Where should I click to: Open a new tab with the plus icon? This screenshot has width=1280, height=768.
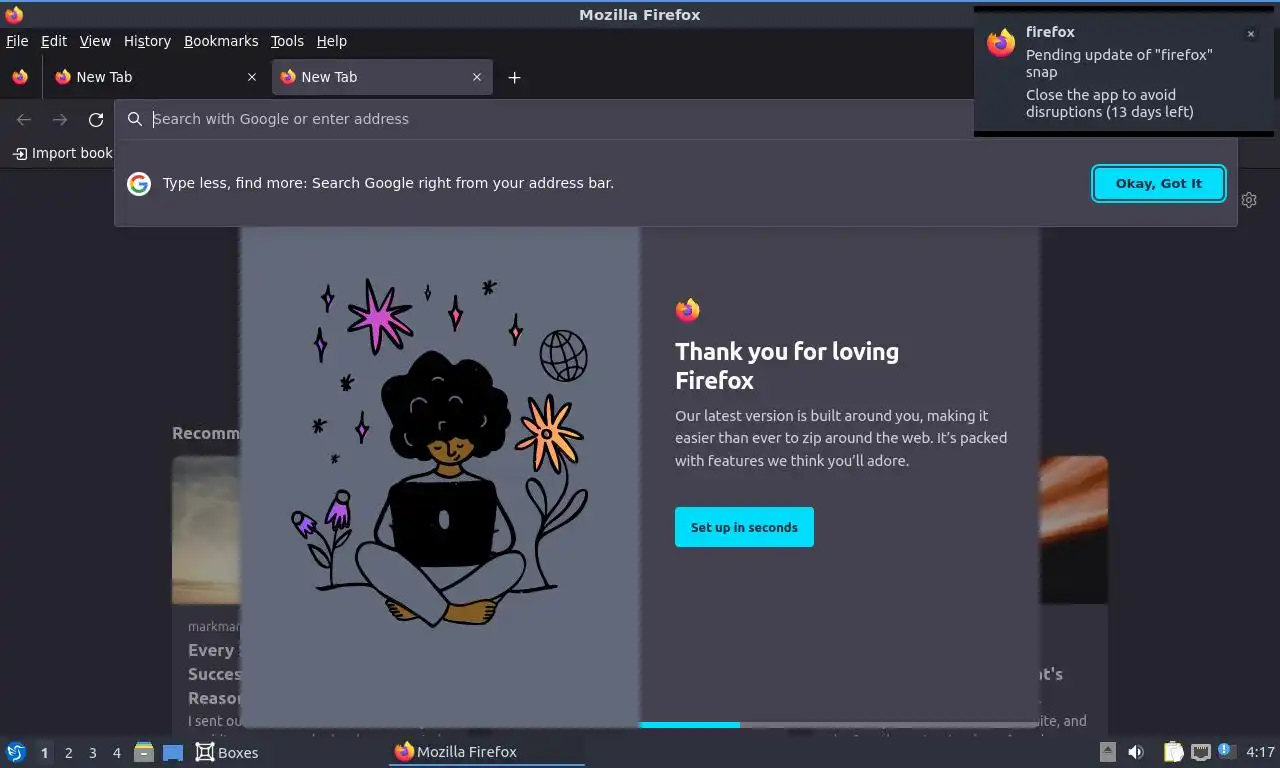(514, 77)
